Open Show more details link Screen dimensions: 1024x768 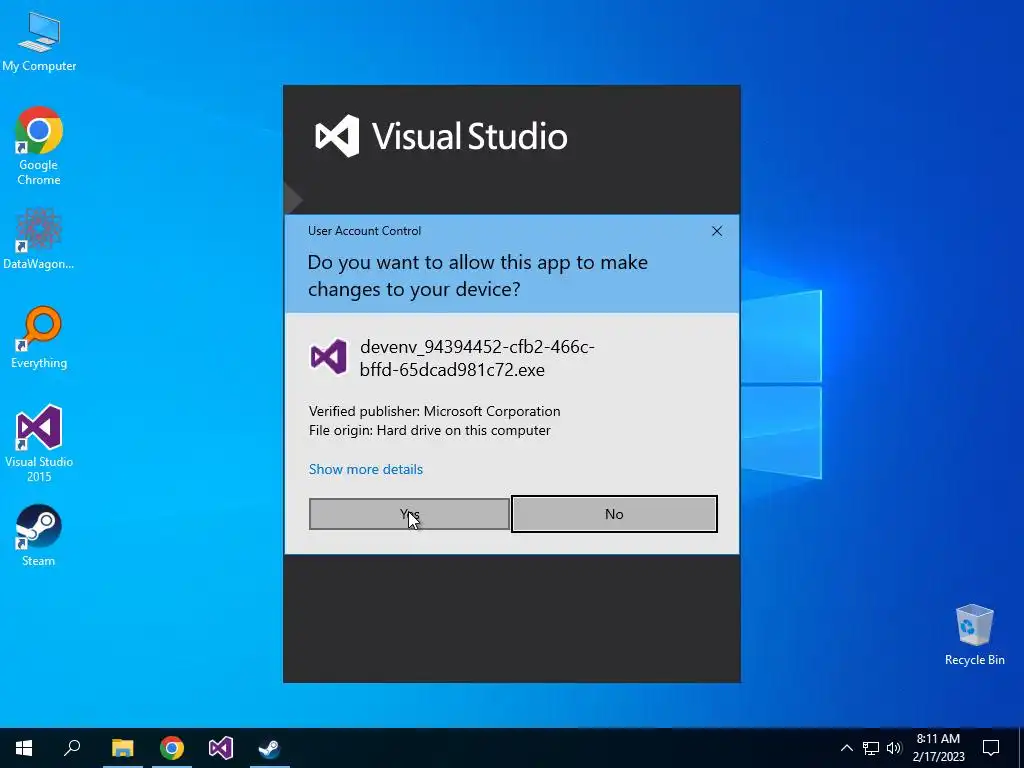366,469
